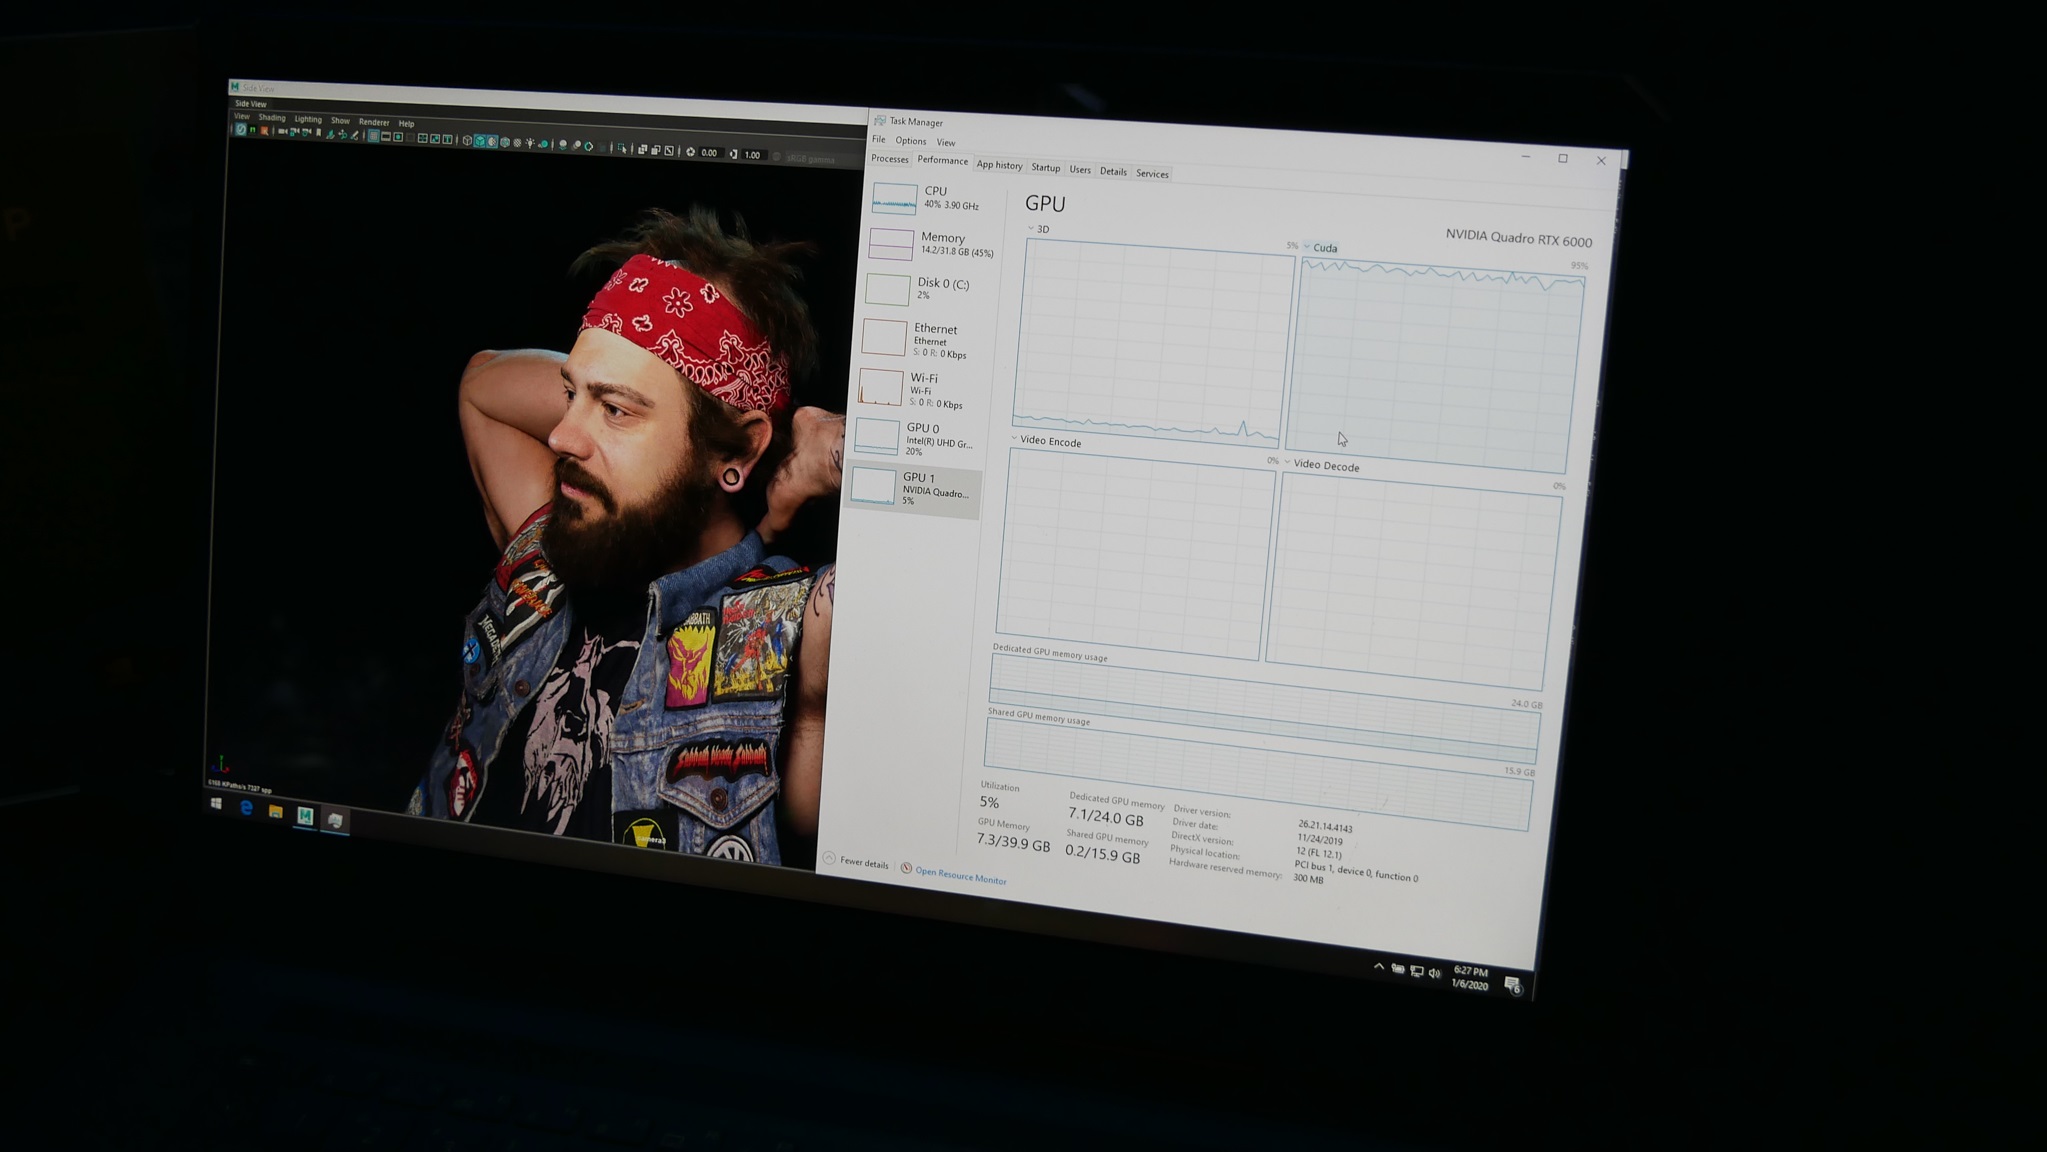Toggle isolate select icon in viewport toolbar
This screenshot has width=2047, height=1152.
(622, 148)
